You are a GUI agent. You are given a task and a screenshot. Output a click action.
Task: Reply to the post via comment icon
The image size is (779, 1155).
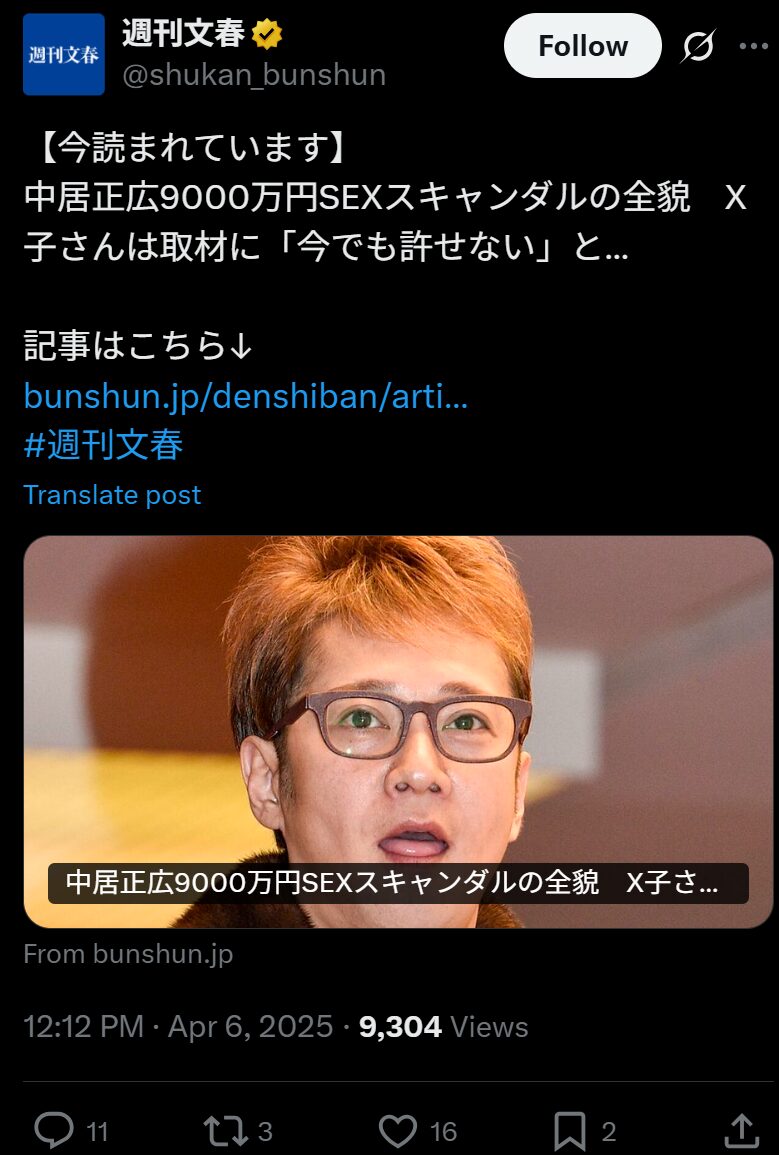(54, 1130)
